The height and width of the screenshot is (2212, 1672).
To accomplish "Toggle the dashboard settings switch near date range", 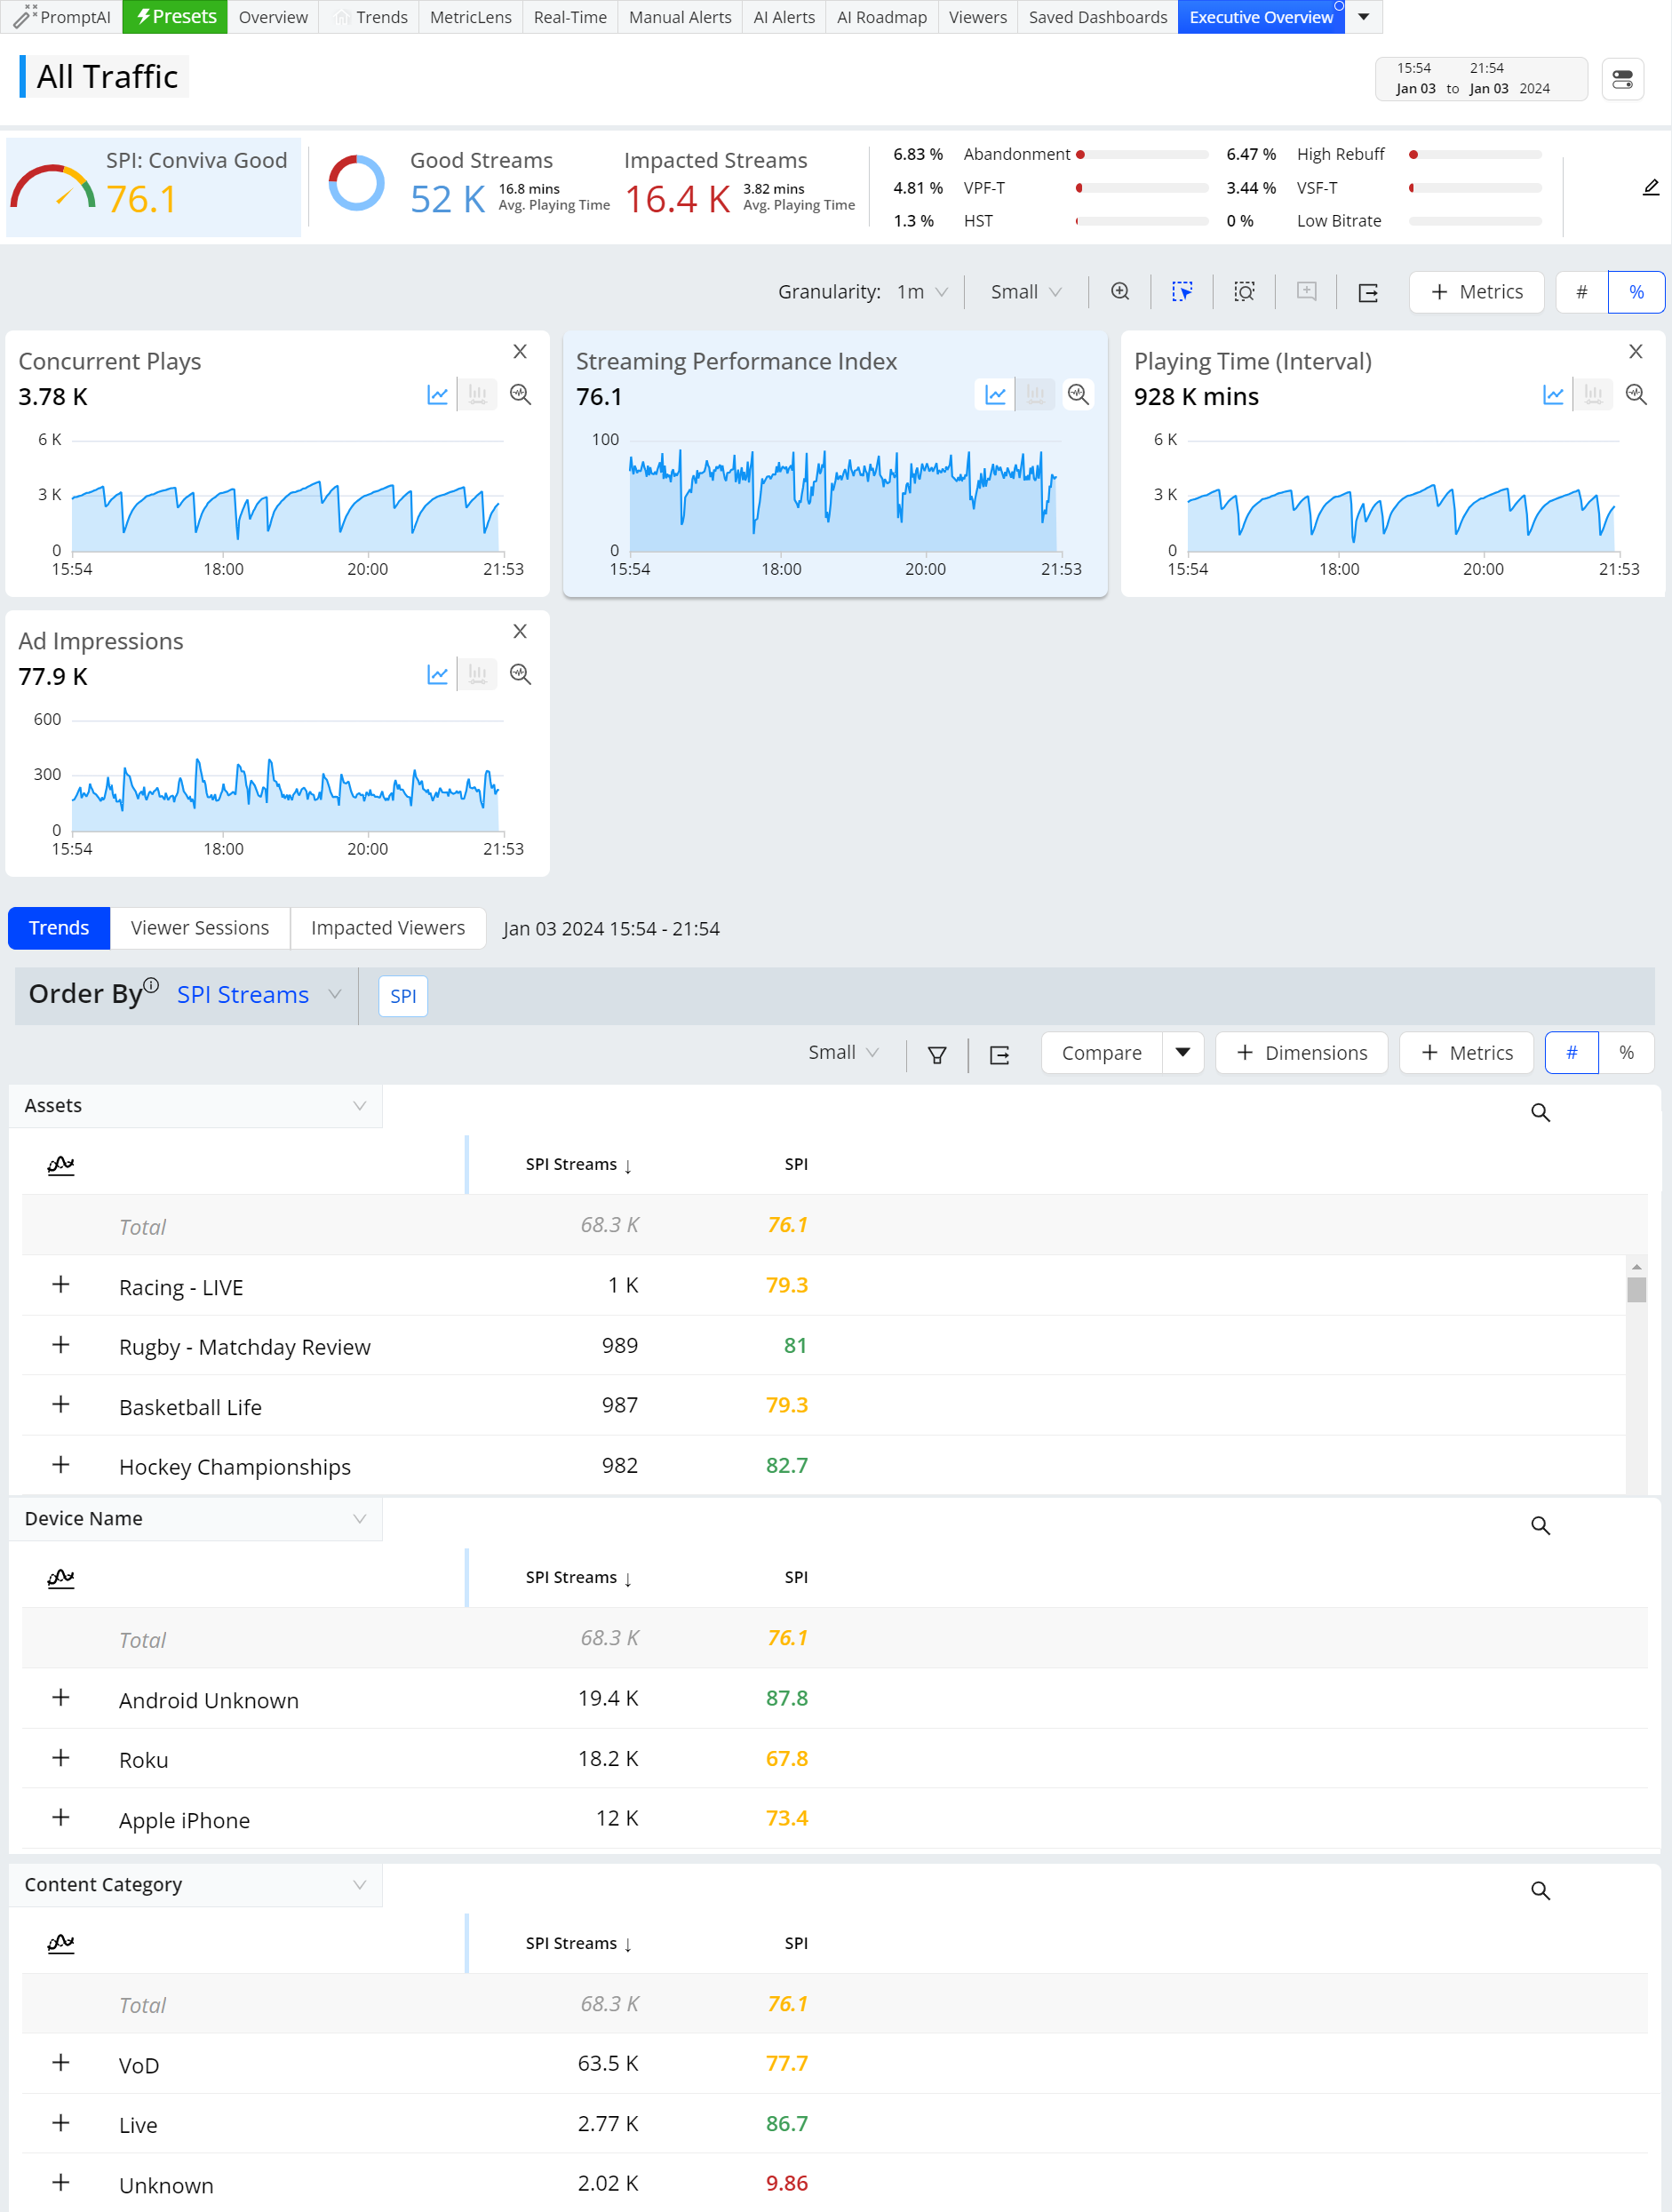I will click(1622, 79).
